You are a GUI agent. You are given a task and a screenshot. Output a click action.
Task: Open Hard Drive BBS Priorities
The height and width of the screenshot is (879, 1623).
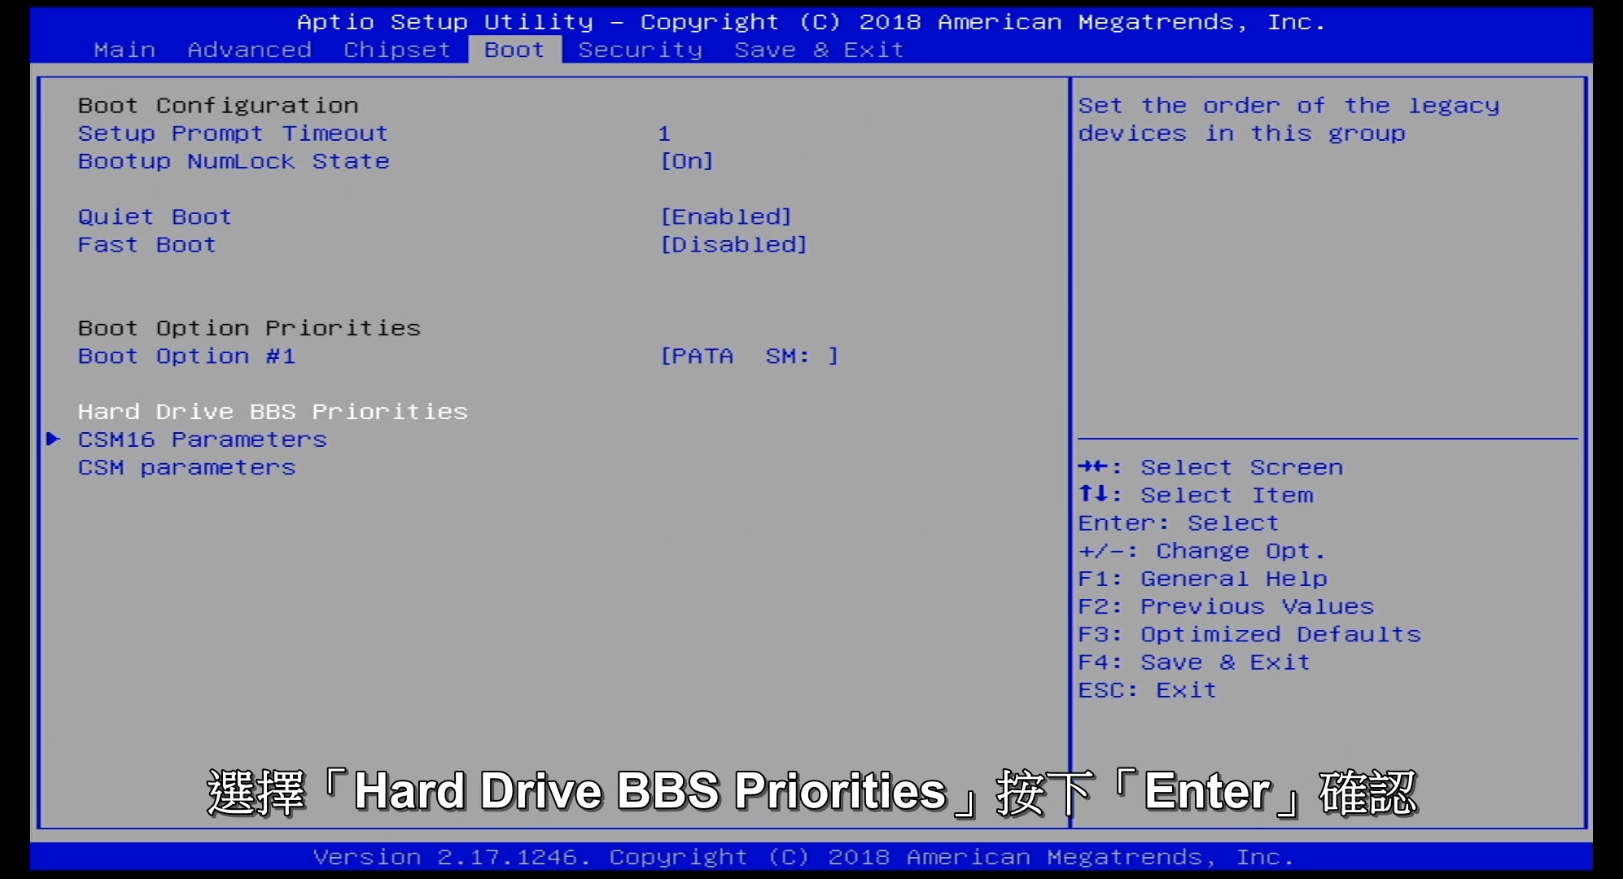coord(273,412)
